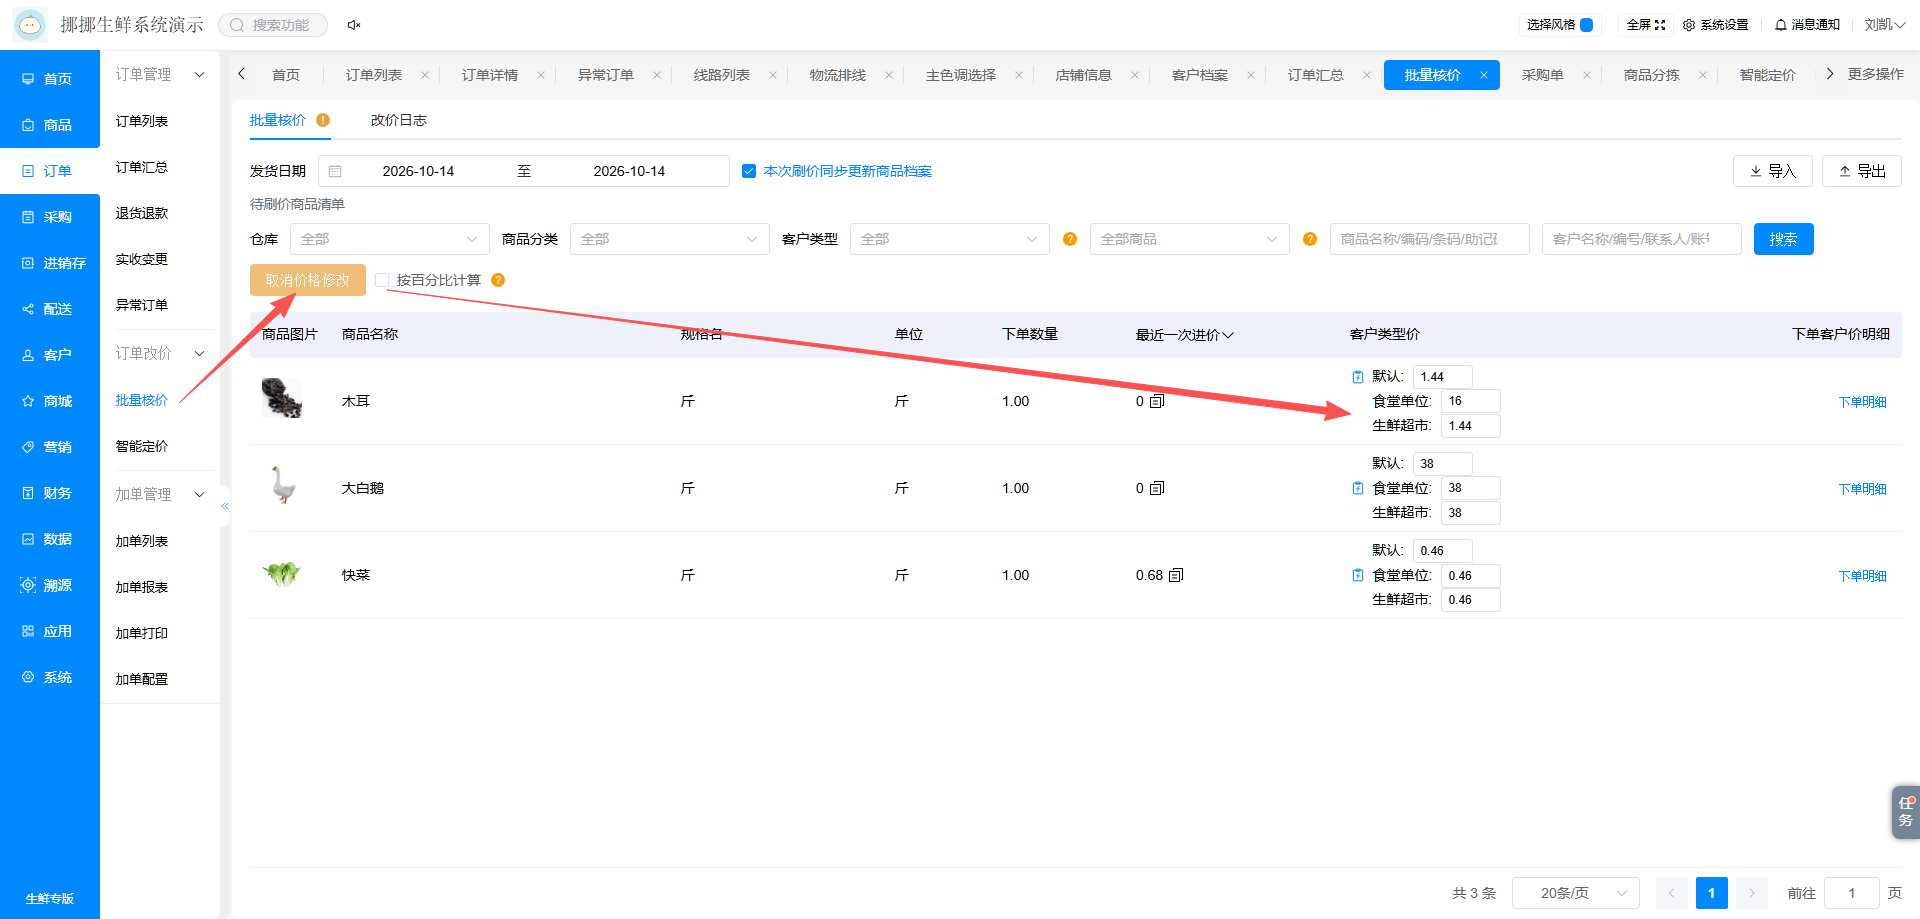
Task: Click the copy icon next to 木耳 默认 price
Action: tap(1358, 377)
